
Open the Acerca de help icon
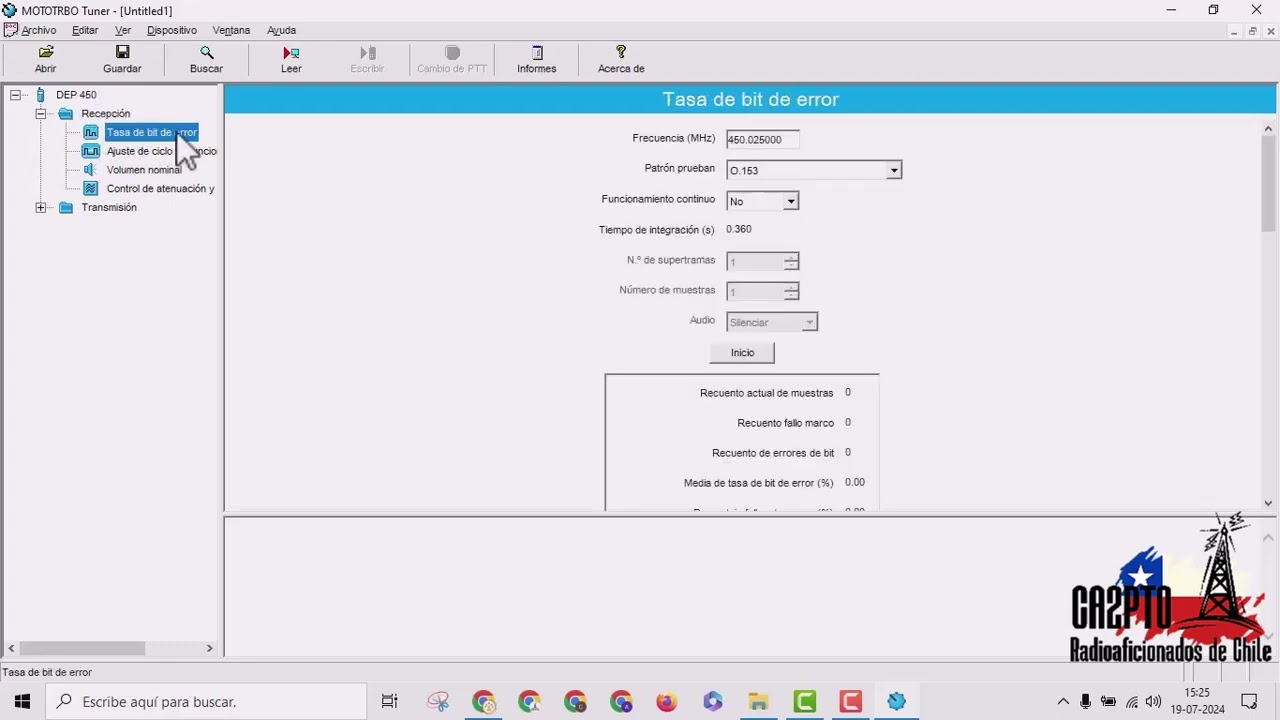[621, 52]
